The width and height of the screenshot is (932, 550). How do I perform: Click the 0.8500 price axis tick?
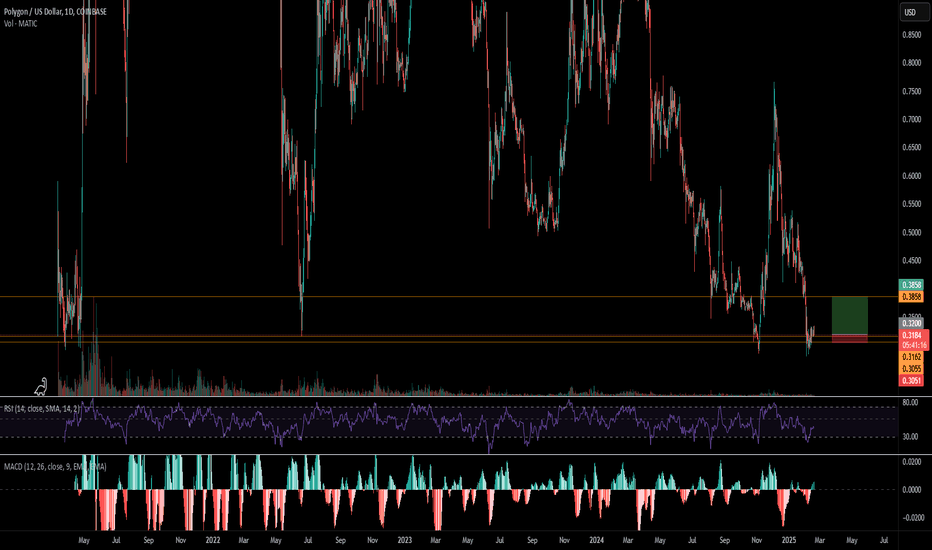(x=911, y=34)
